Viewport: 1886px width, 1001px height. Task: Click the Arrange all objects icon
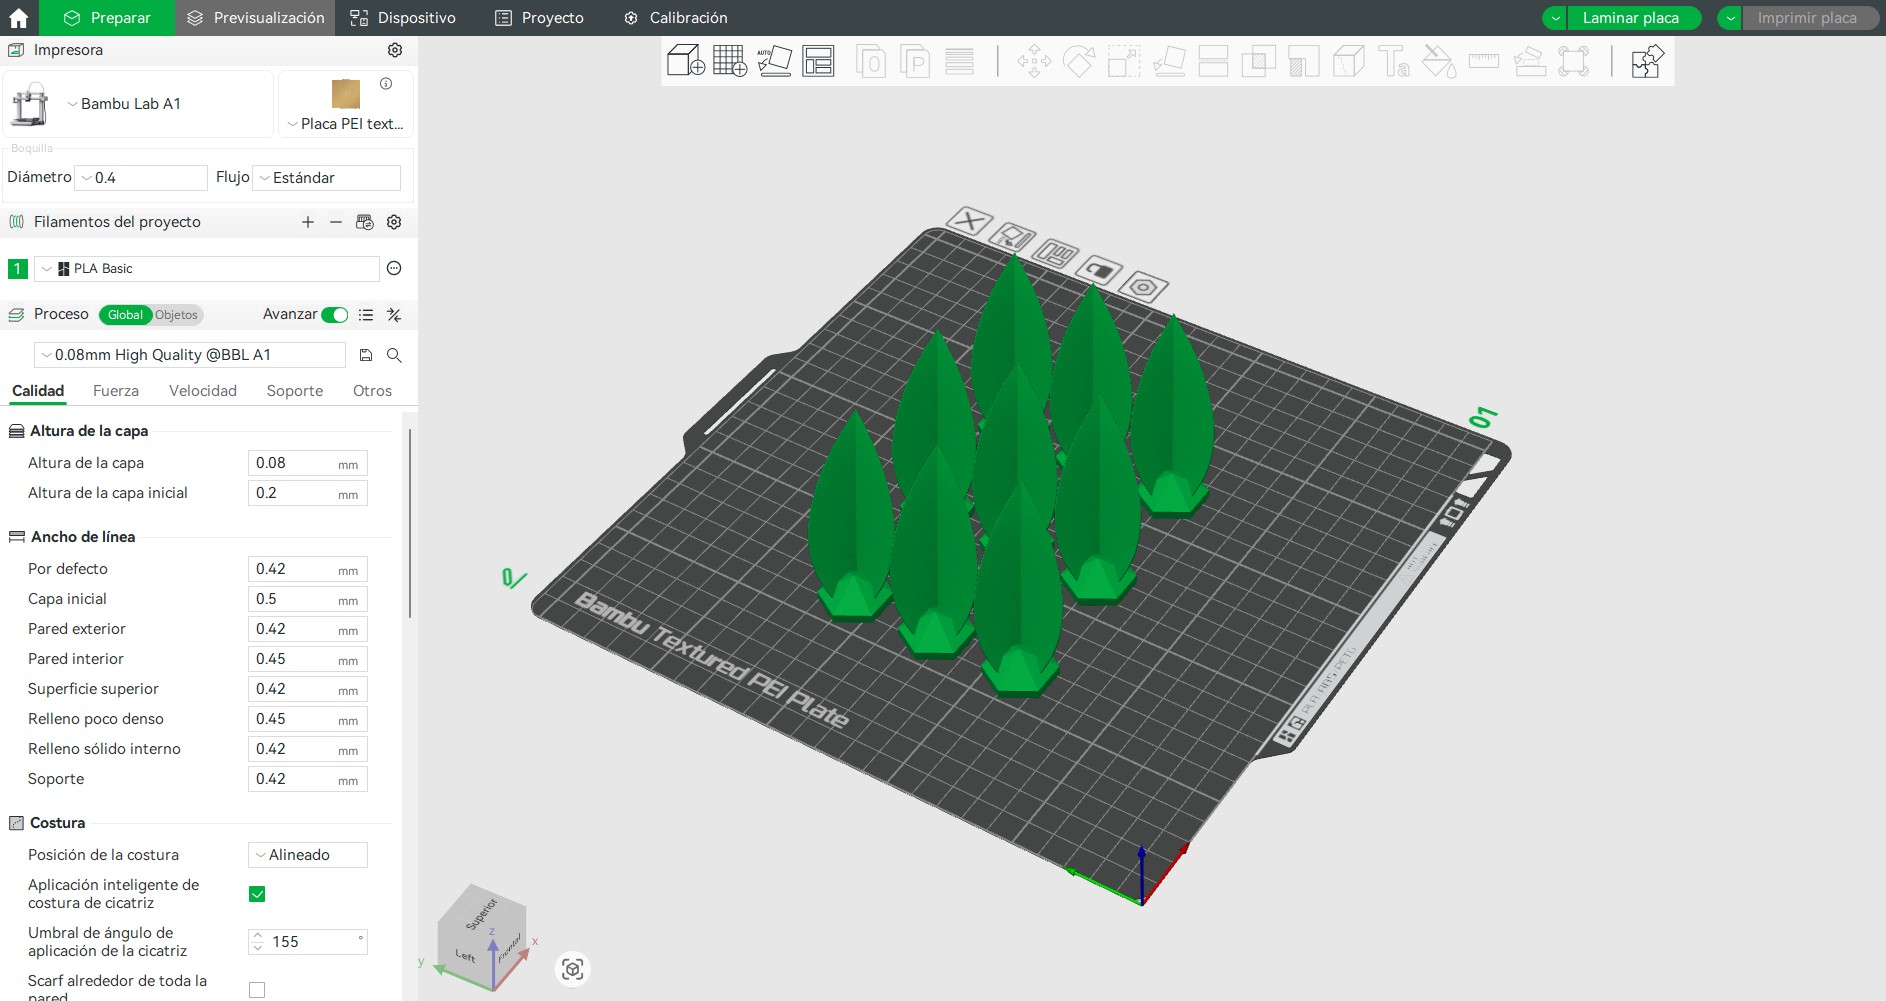coord(818,61)
